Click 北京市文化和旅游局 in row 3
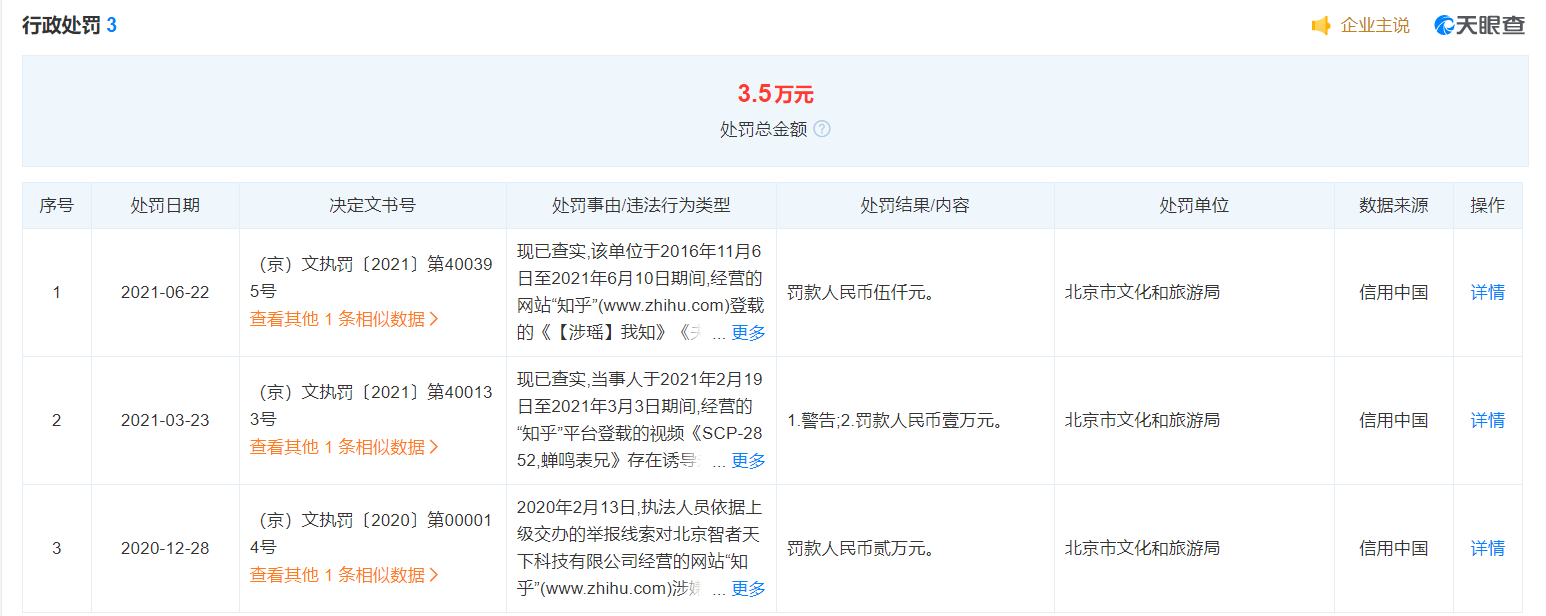The height and width of the screenshot is (616, 1546). coord(1142,548)
